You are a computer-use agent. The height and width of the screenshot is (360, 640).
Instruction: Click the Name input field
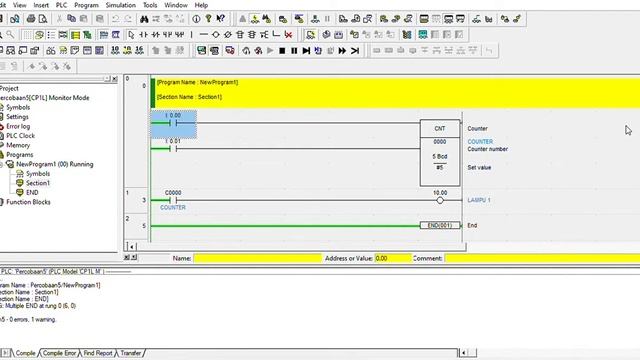click(x=257, y=258)
